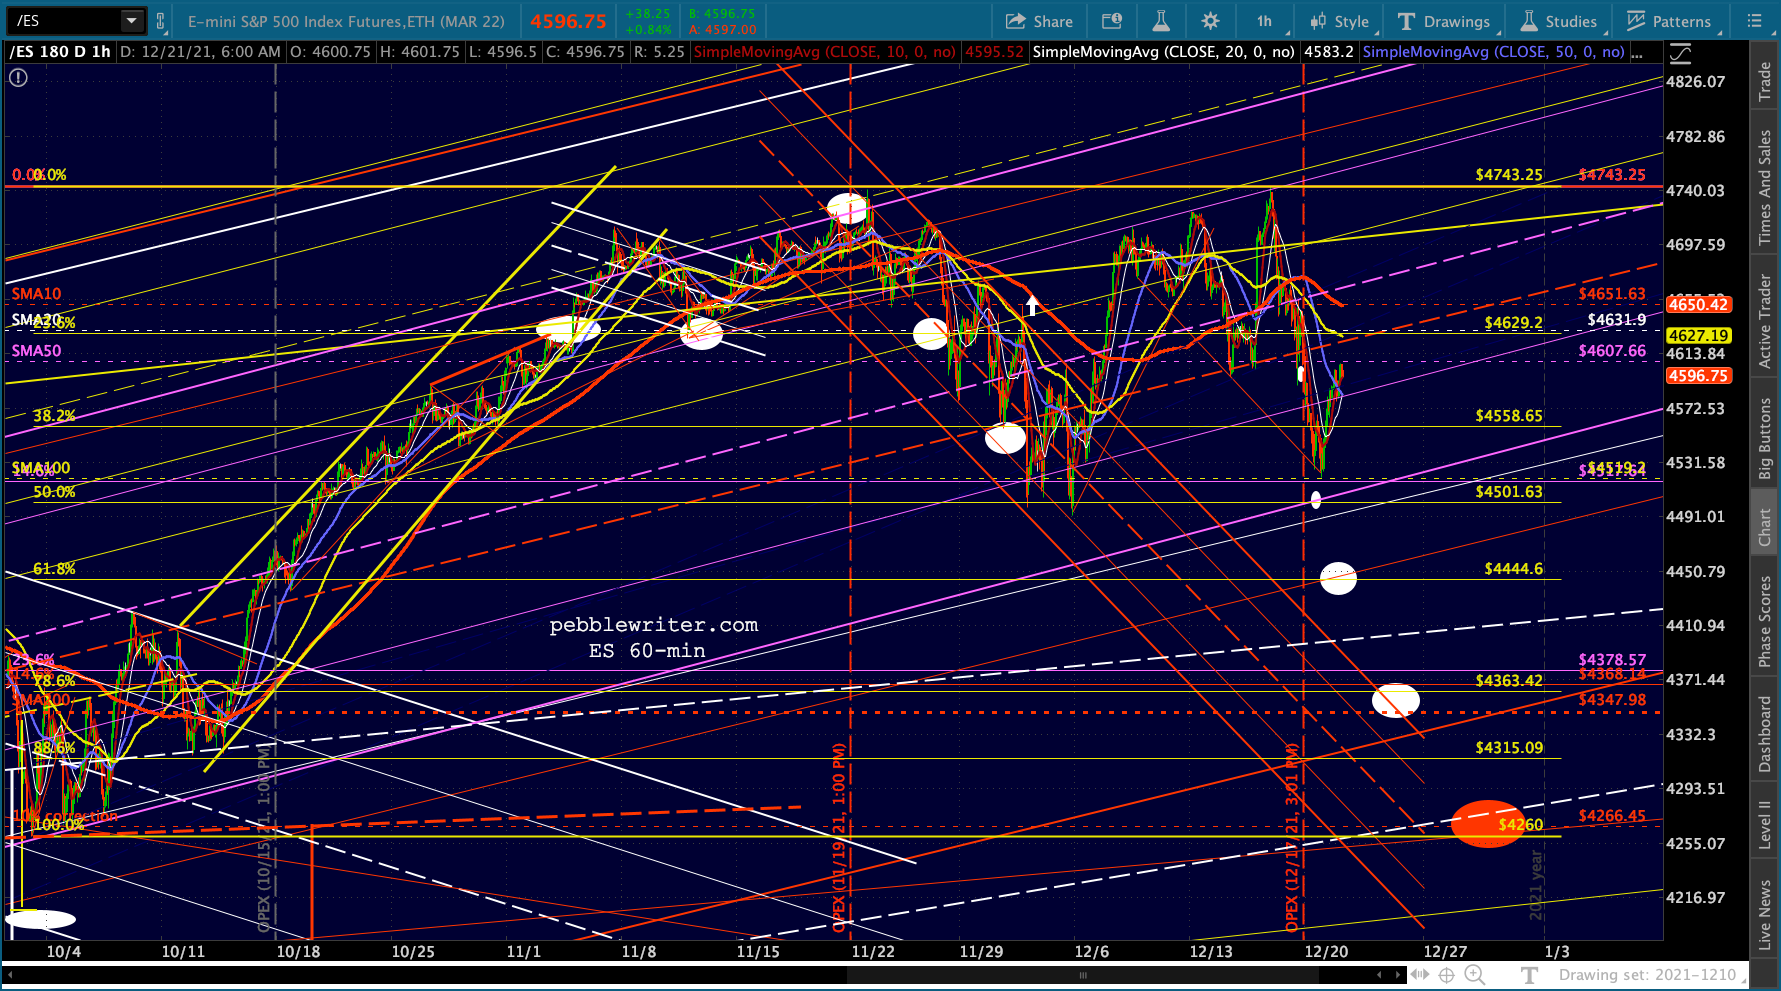1781x991 pixels.
Task: Open chart settings gear
Action: coord(1211,21)
